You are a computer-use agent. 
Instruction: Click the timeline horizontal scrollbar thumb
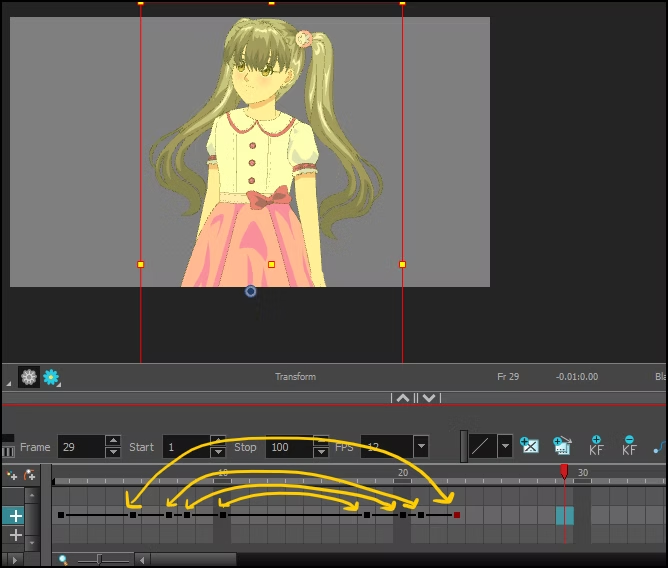(193, 559)
